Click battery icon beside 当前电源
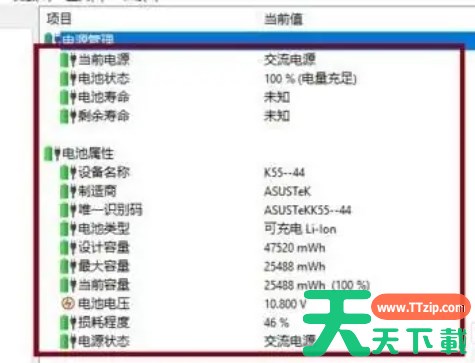The image size is (475, 363). tap(68, 60)
